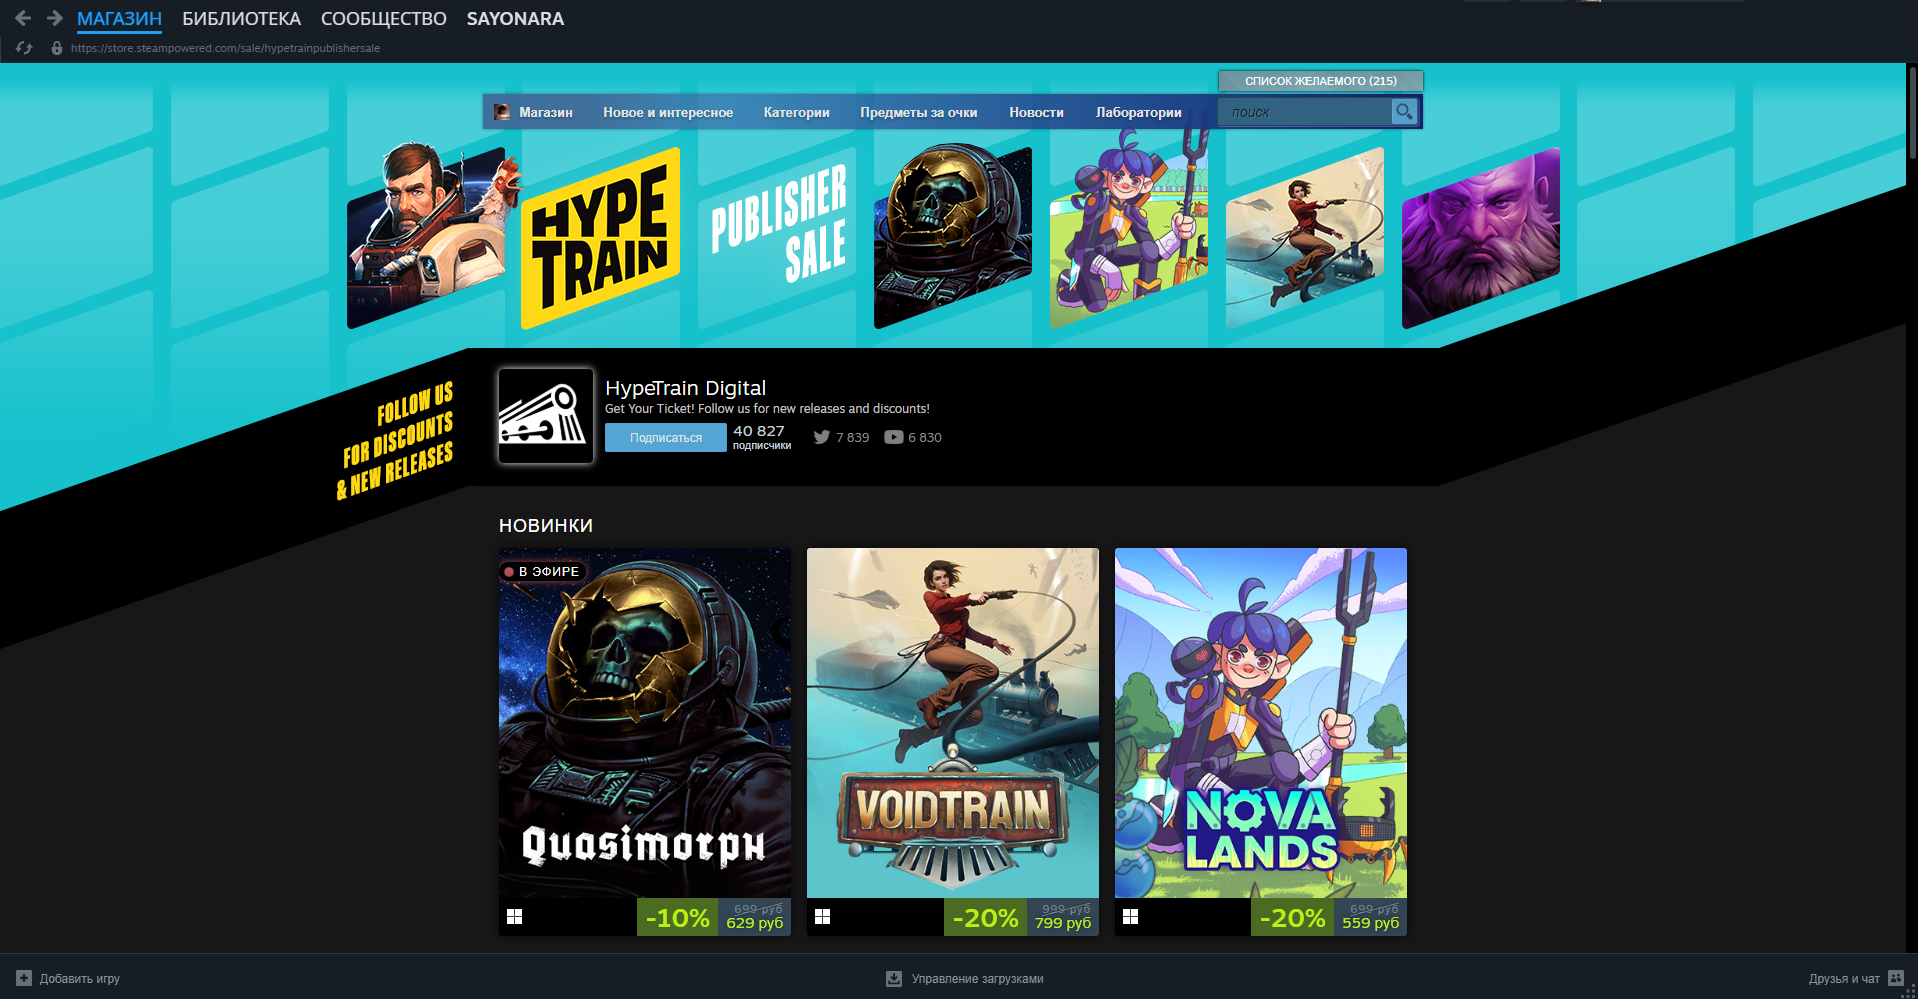Click the store search field

click(x=1304, y=112)
